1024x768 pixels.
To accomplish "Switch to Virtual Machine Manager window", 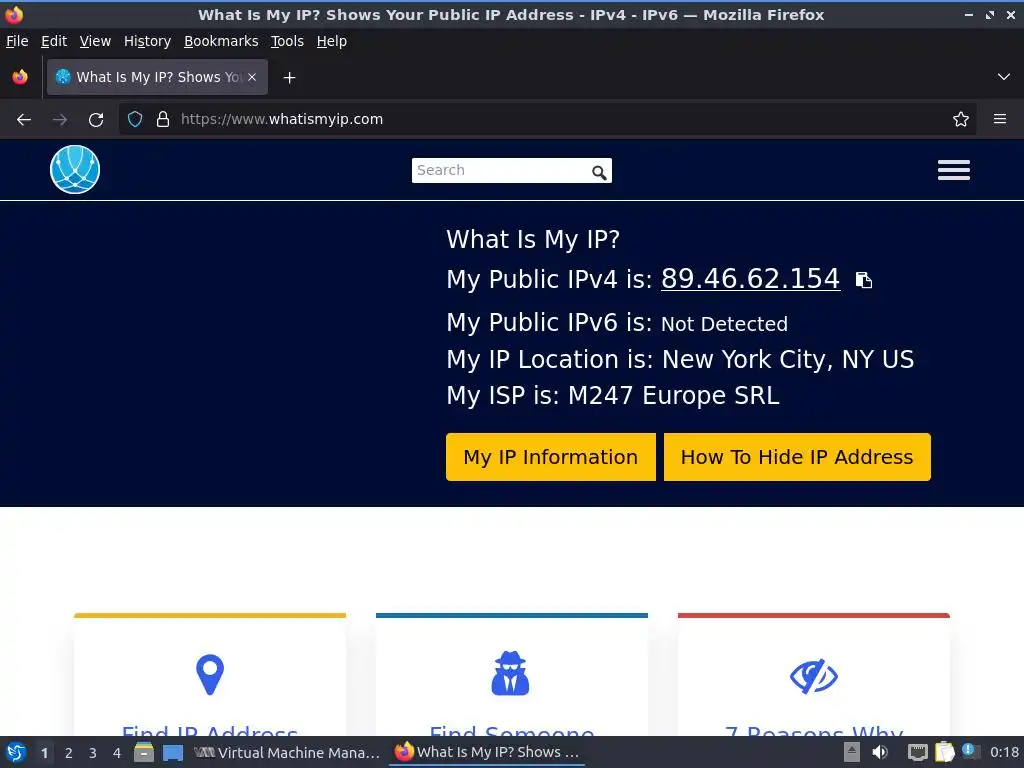I will [287, 752].
